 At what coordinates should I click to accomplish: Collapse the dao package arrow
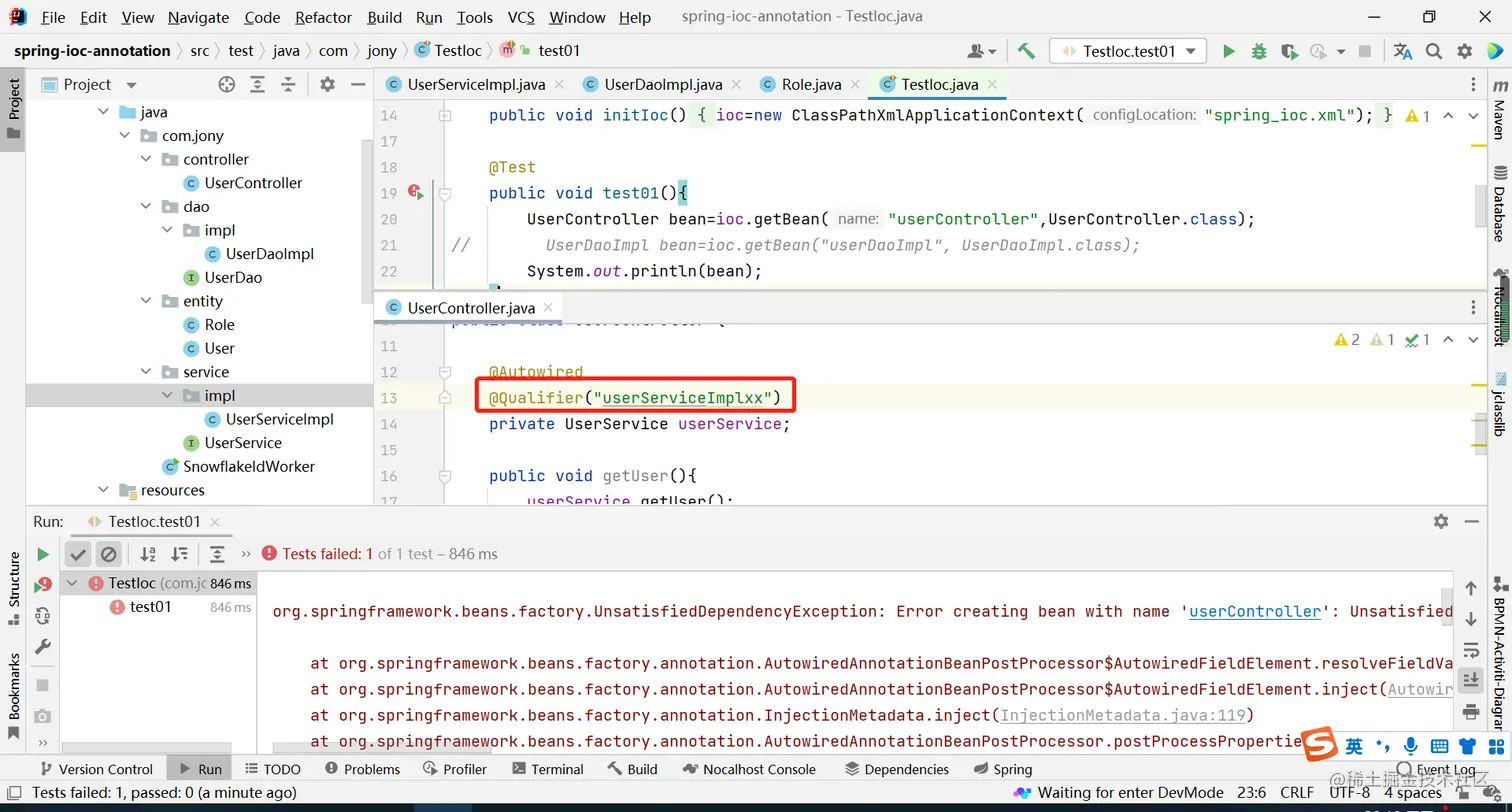tap(146, 207)
